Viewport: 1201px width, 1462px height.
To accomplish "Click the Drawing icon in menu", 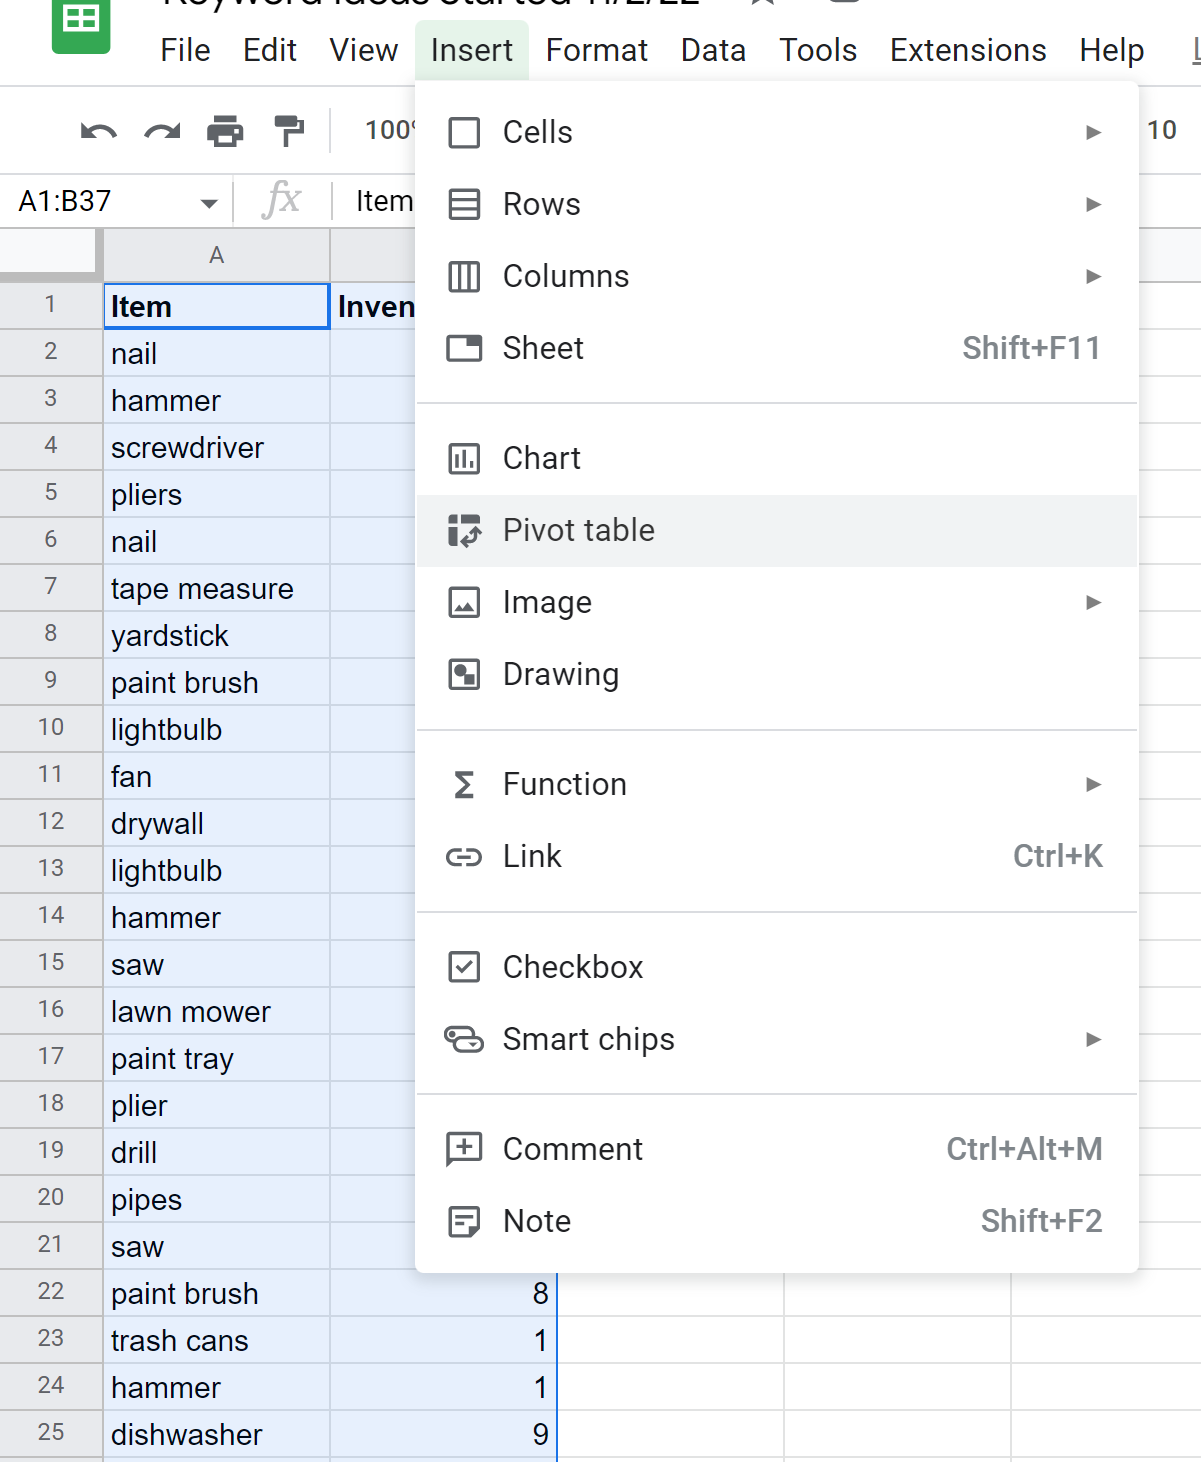I will tap(464, 675).
